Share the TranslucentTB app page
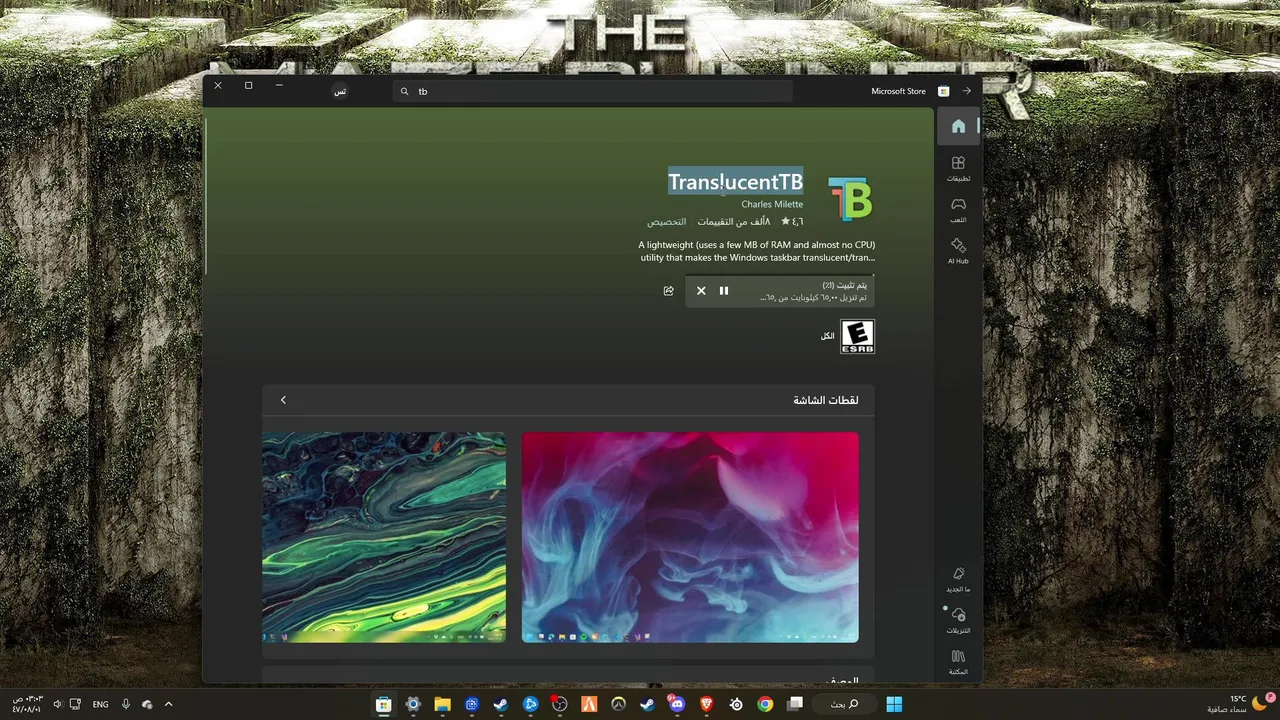The image size is (1280, 720). 668,291
